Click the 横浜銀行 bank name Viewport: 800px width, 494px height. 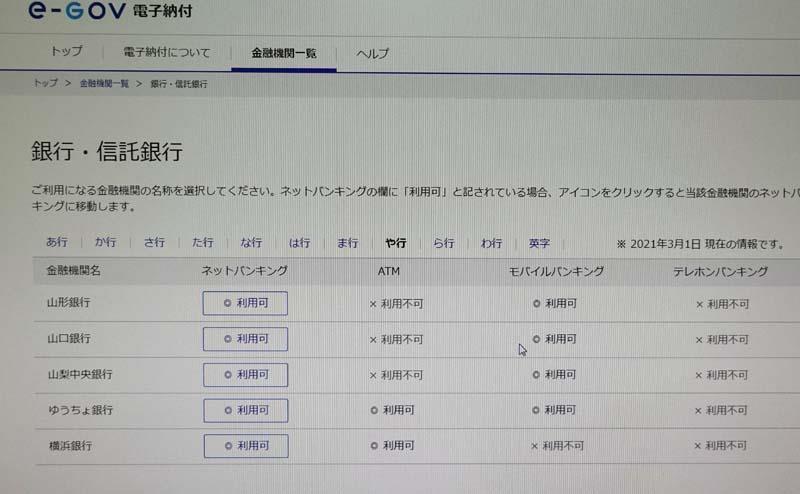point(70,446)
